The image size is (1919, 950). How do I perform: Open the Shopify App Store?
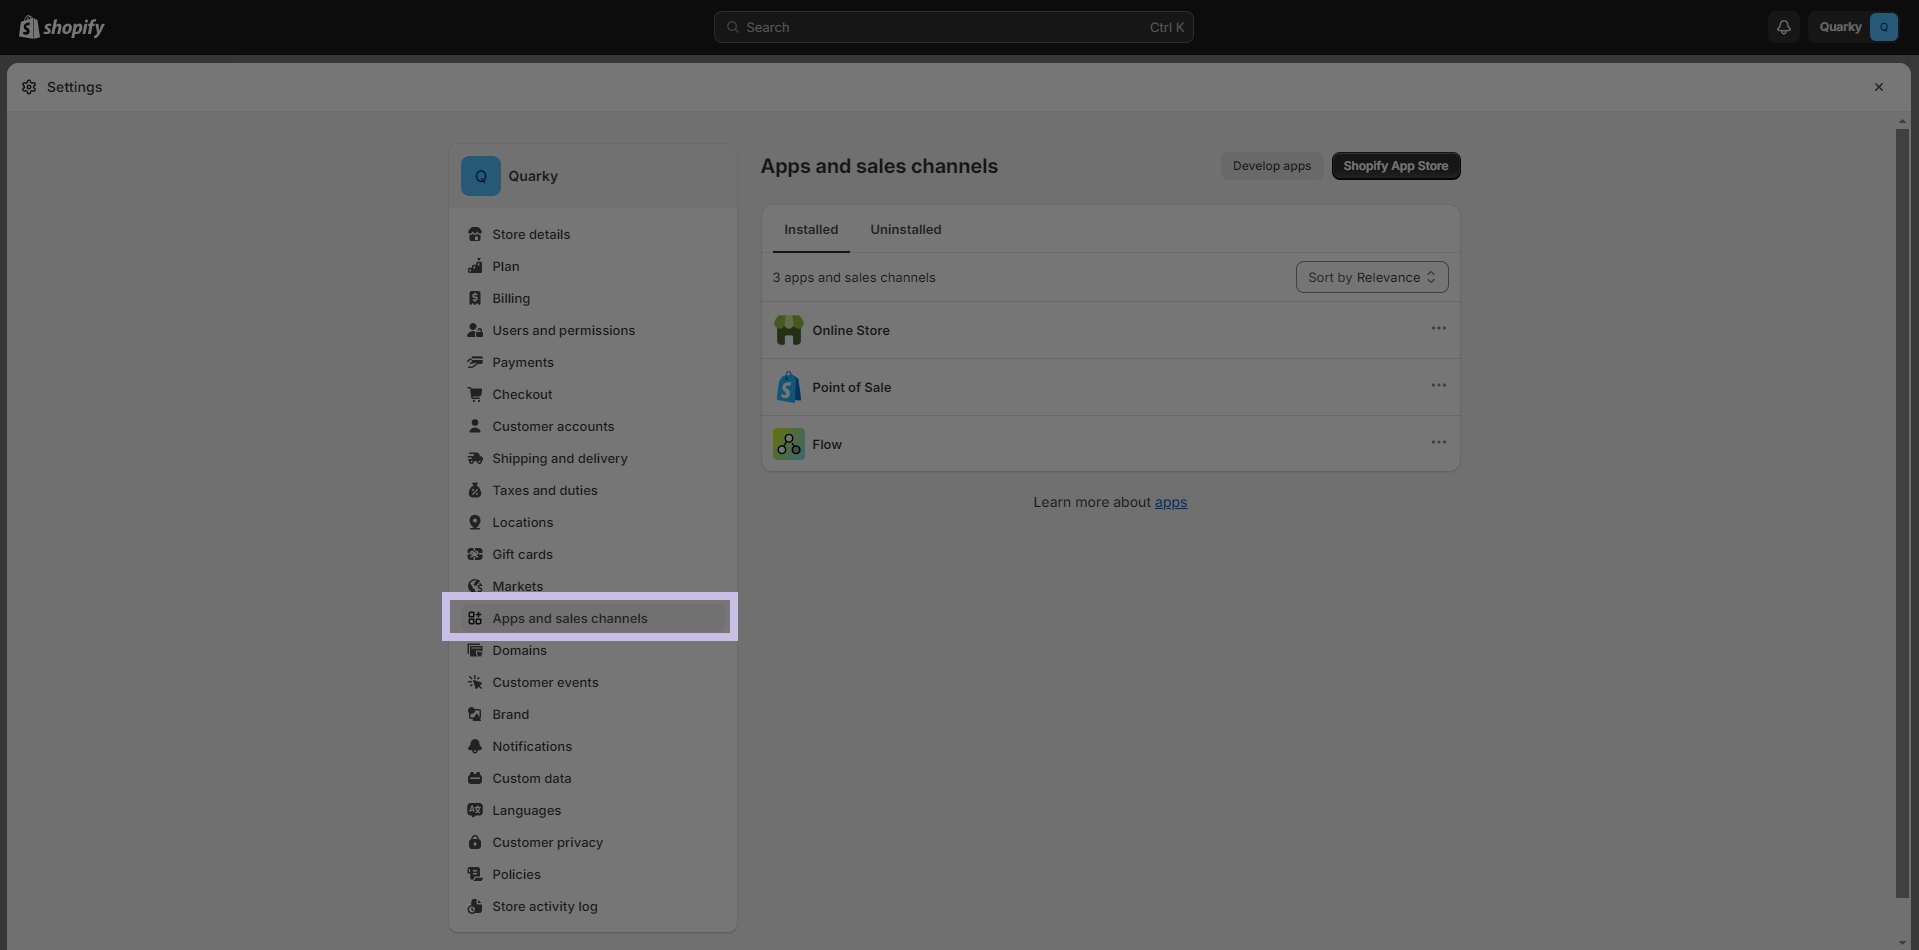coord(1395,166)
